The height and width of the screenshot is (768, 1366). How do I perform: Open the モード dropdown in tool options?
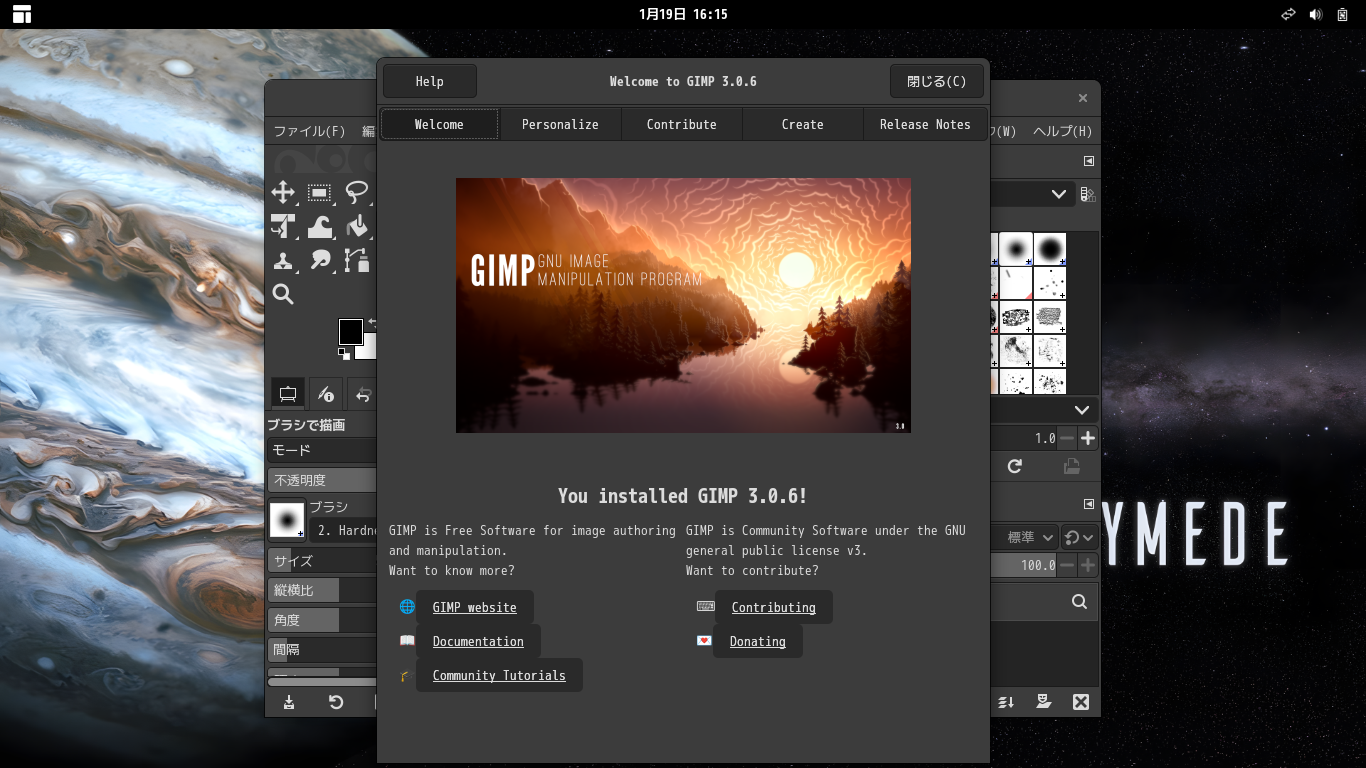pos(322,451)
